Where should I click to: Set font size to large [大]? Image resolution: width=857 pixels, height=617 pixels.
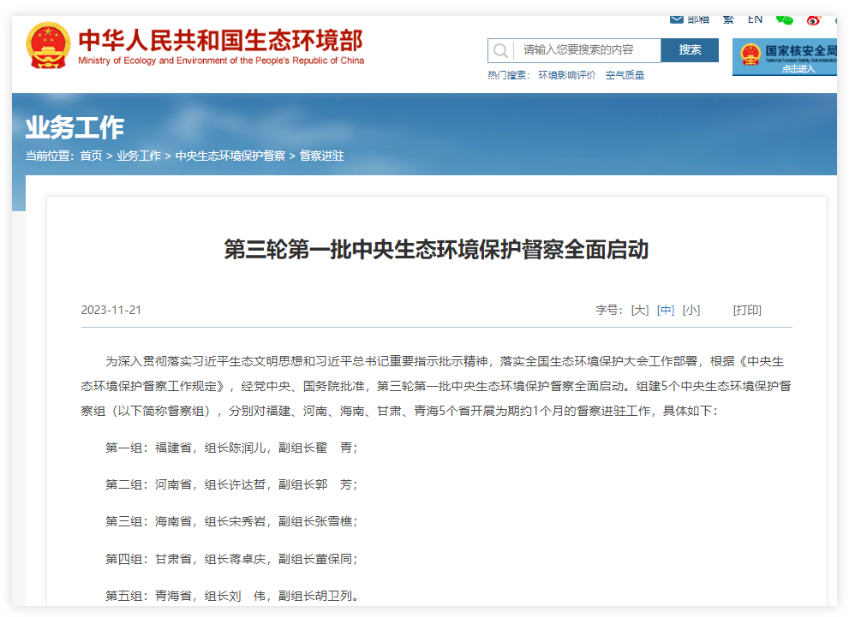click(640, 310)
